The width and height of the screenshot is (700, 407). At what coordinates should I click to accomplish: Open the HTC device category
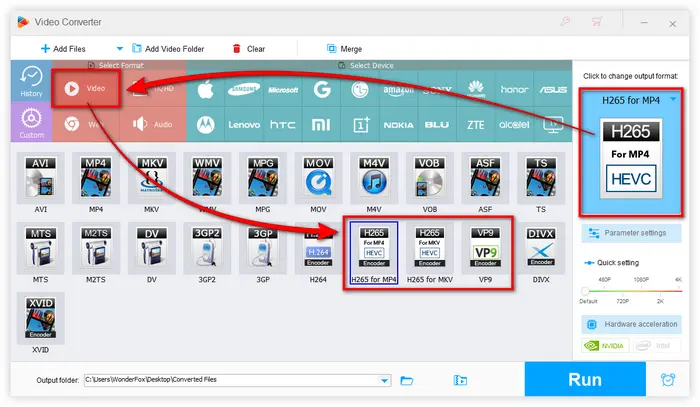(x=283, y=125)
